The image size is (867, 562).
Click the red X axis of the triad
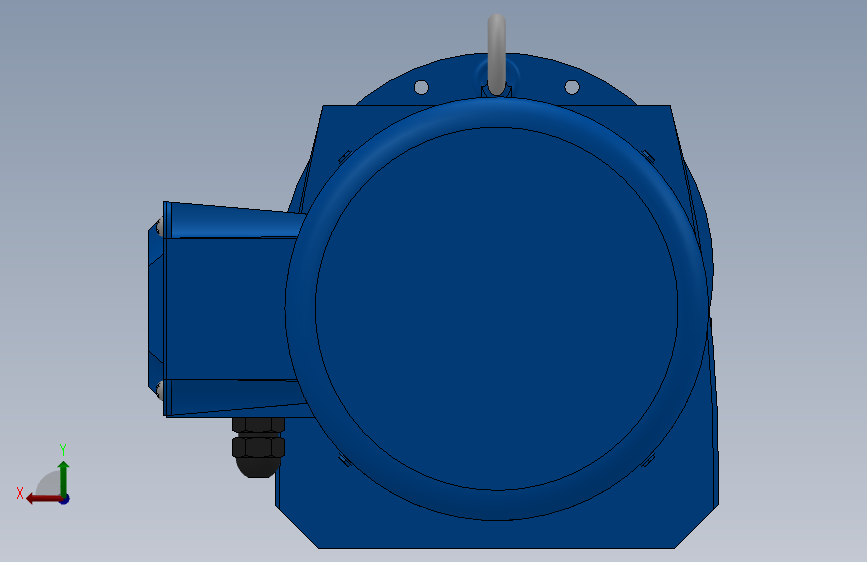(43, 499)
